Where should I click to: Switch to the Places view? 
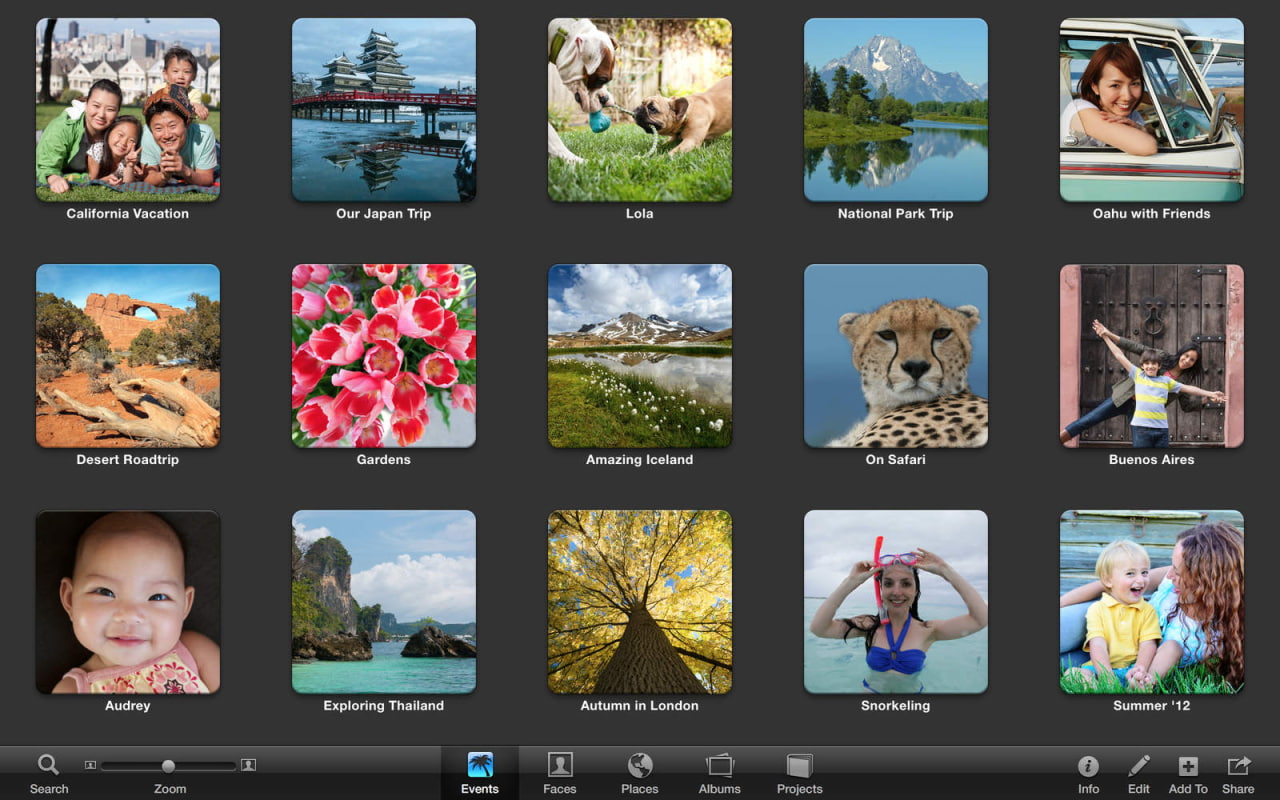tap(640, 767)
